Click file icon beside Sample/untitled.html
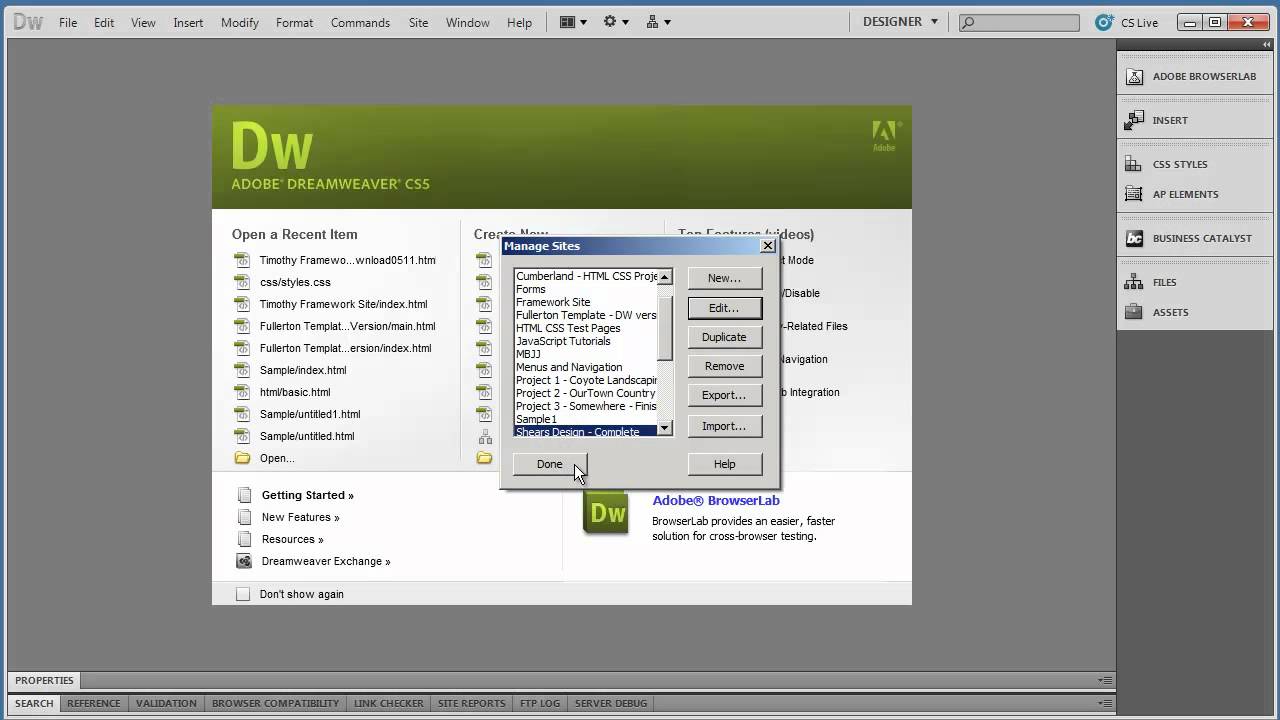 [241, 436]
